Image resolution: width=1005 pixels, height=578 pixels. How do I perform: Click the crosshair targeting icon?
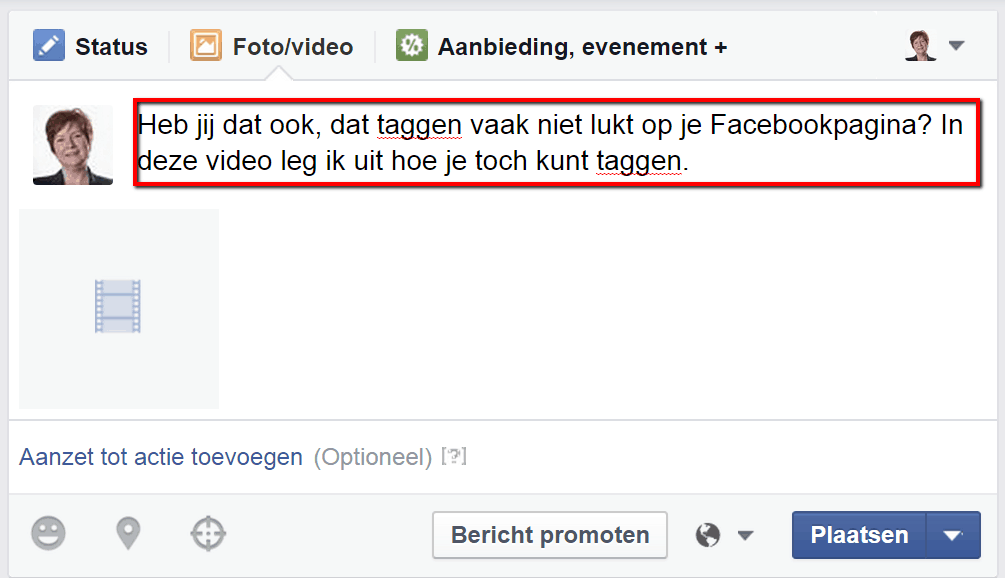tap(208, 533)
